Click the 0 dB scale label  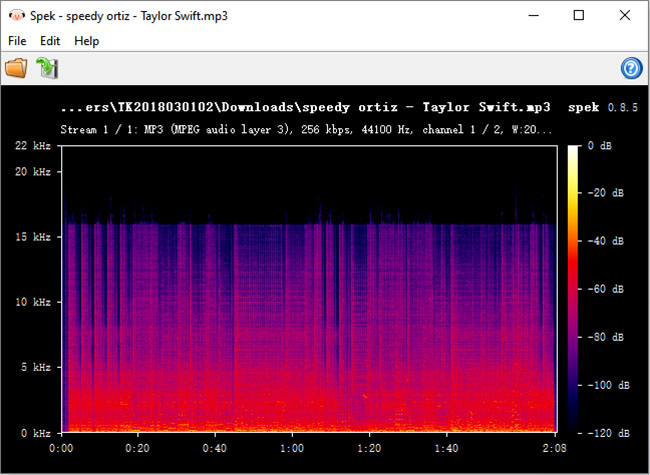pos(600,145)
